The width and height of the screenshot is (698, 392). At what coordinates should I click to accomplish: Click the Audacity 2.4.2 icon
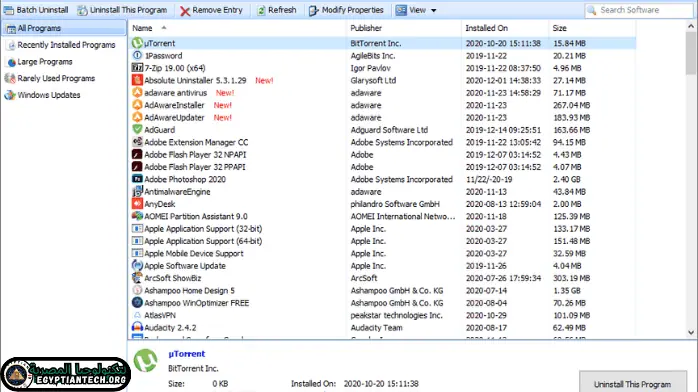(137, 327)
